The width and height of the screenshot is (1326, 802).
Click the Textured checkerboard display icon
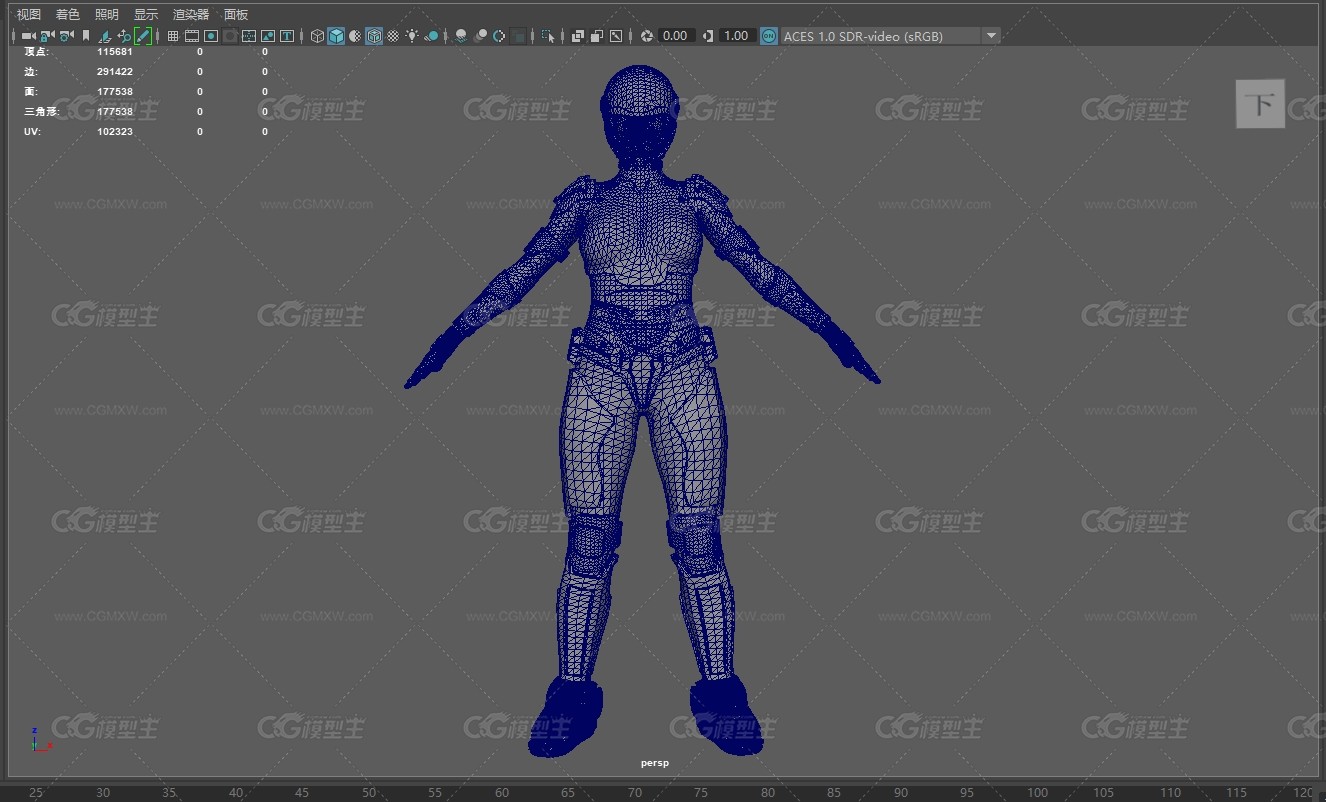pos(393,36)
